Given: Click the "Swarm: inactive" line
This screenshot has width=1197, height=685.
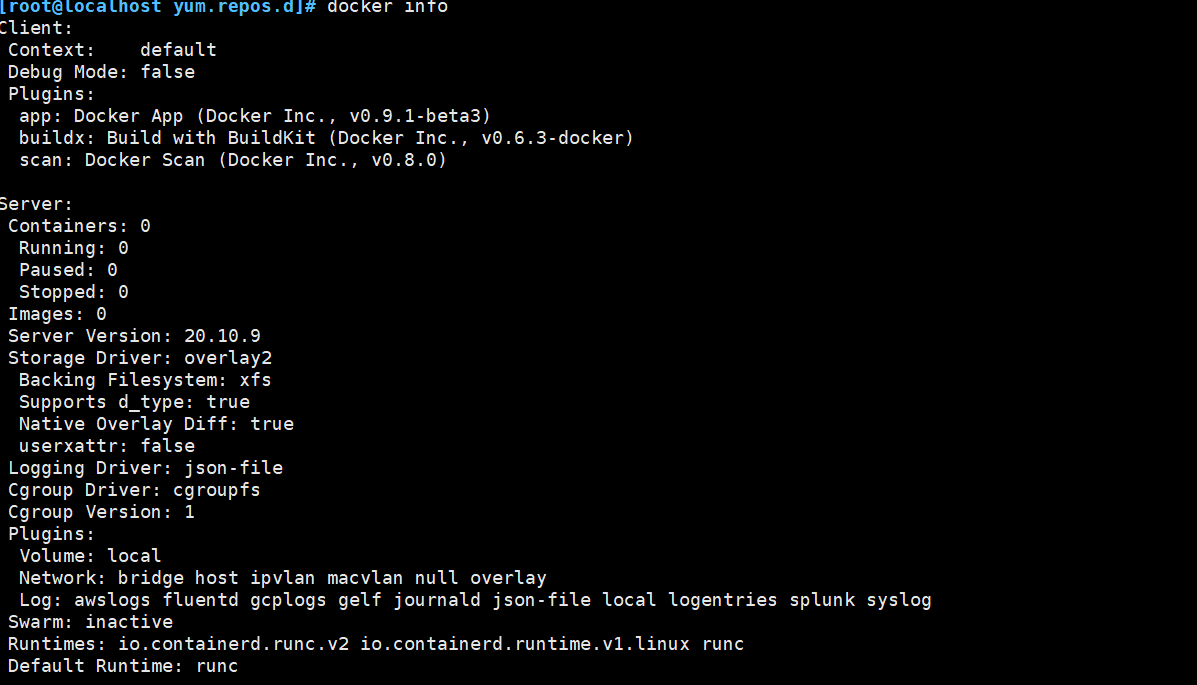Looking at the screenshot, I should point(90,622).
